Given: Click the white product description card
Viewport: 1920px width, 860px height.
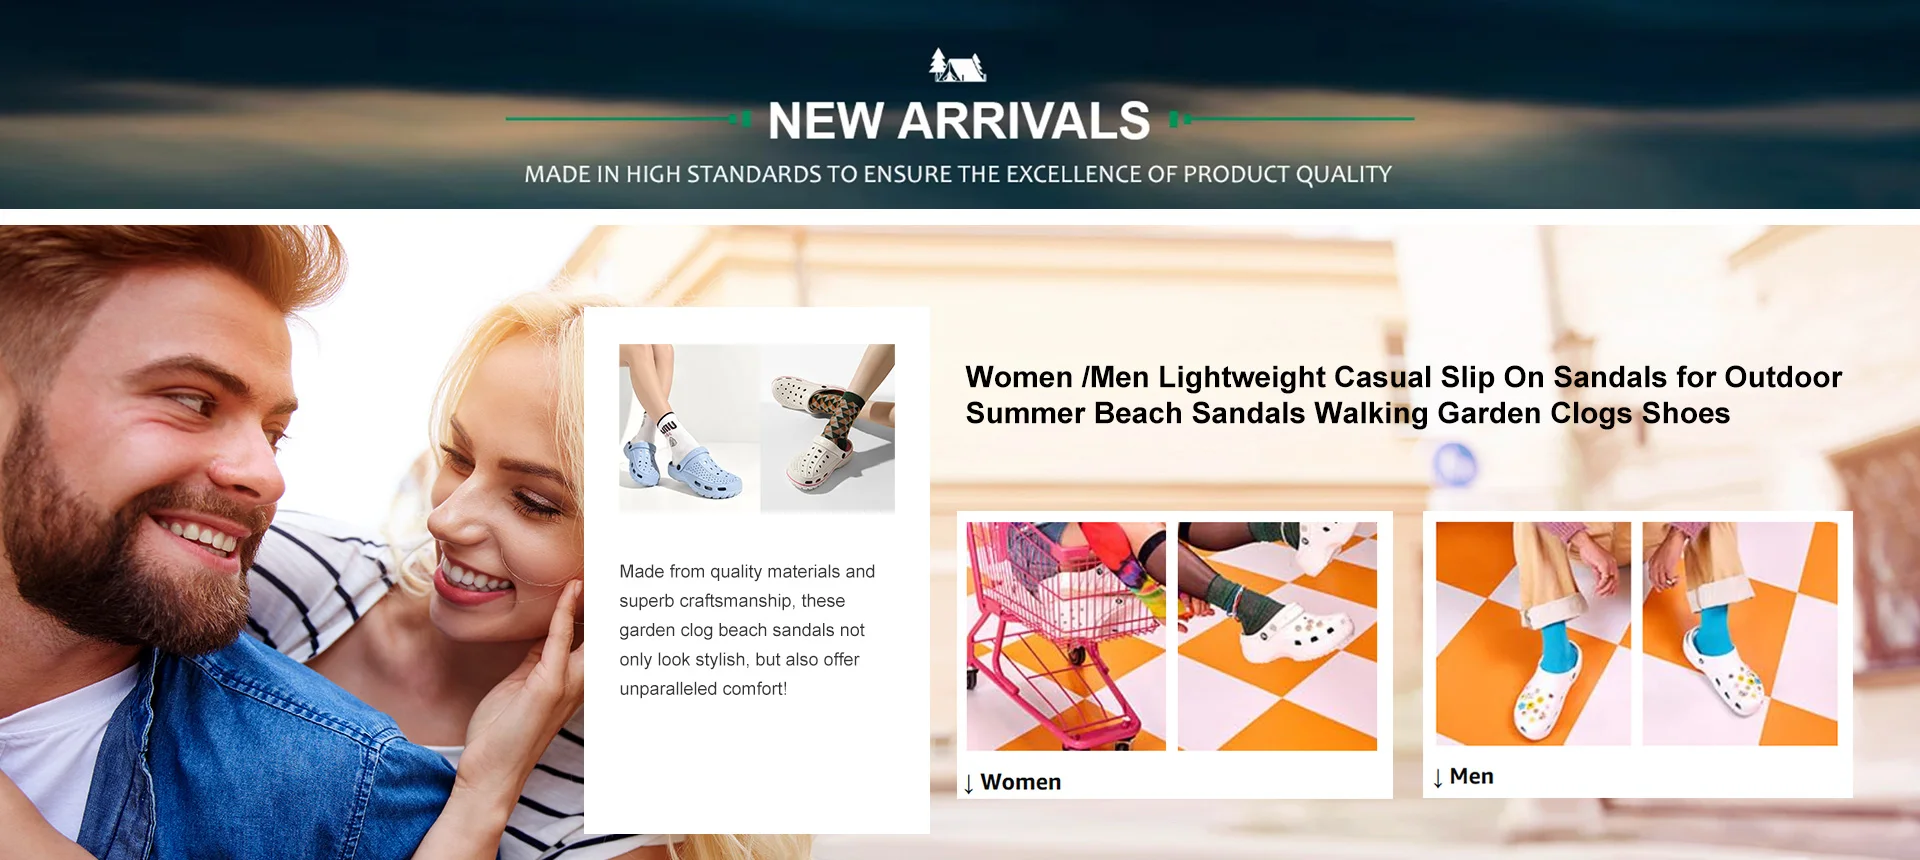Looking at the screenshot, I should pos(757,570).
